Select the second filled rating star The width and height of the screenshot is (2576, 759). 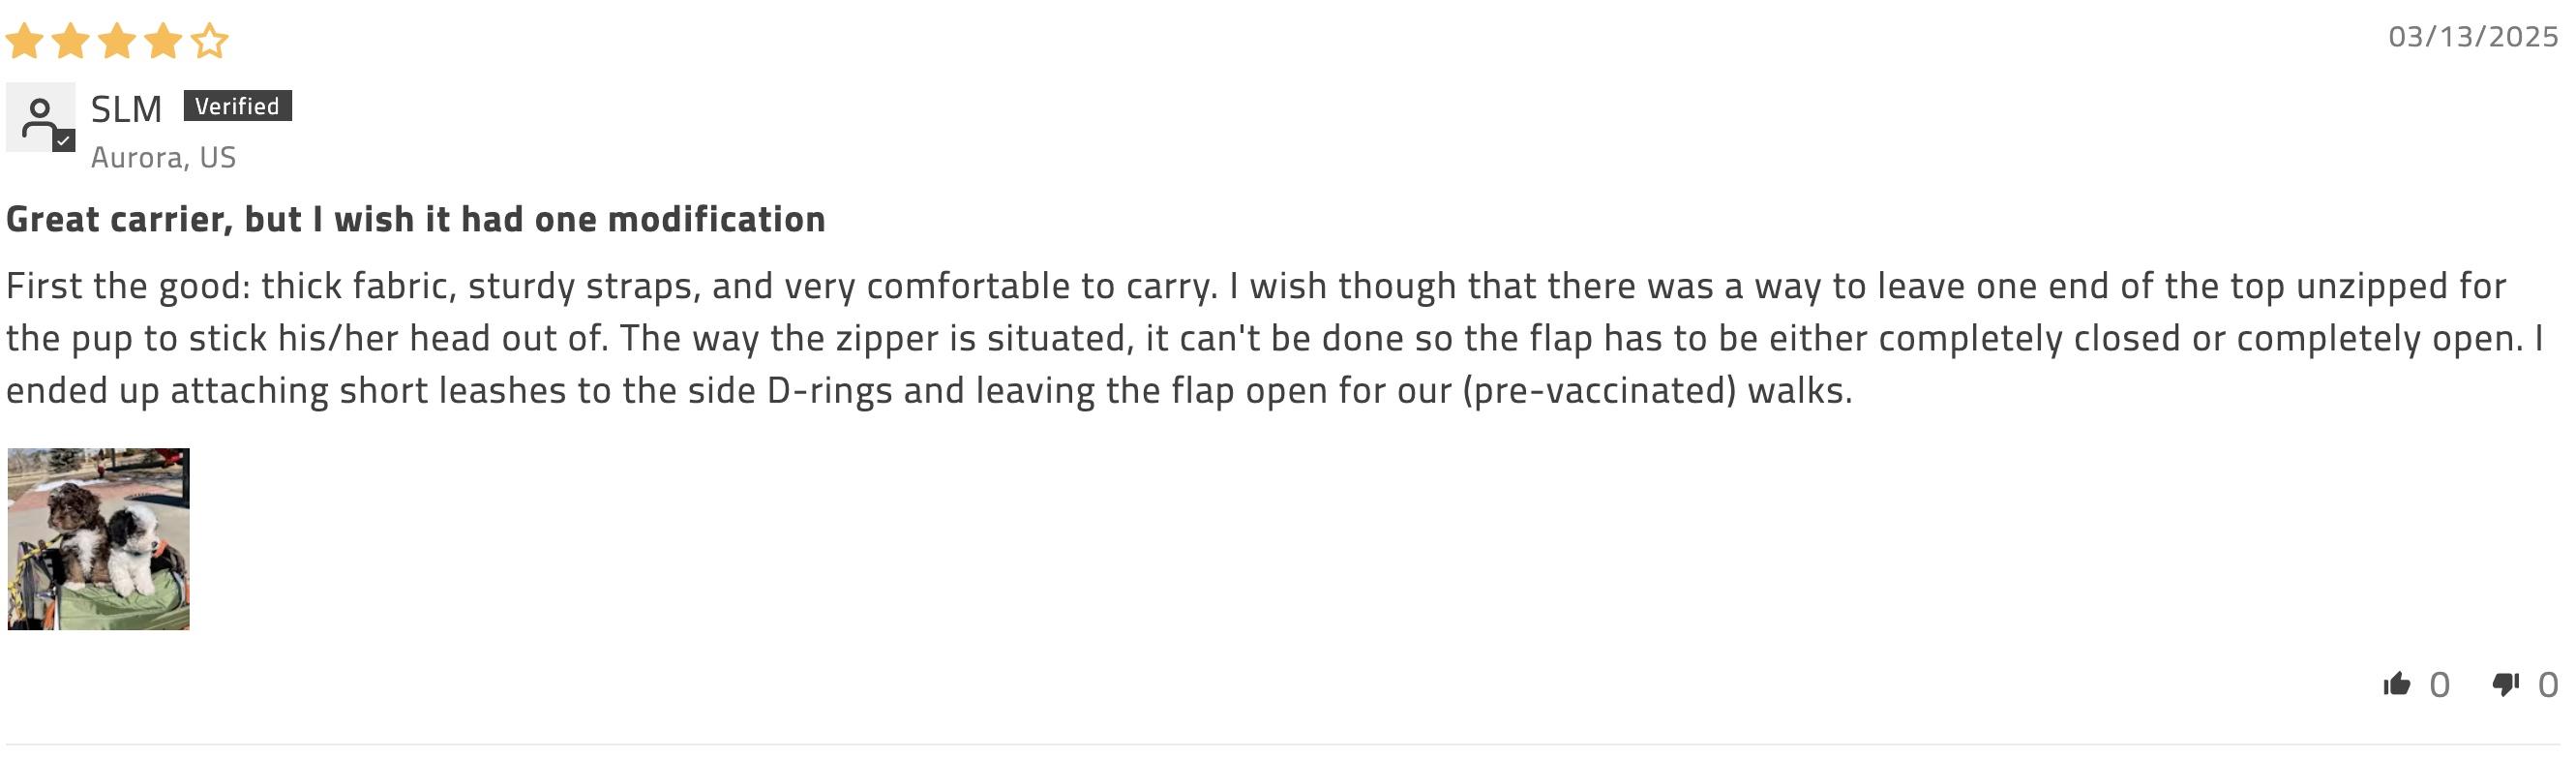[x=70, y=41]
